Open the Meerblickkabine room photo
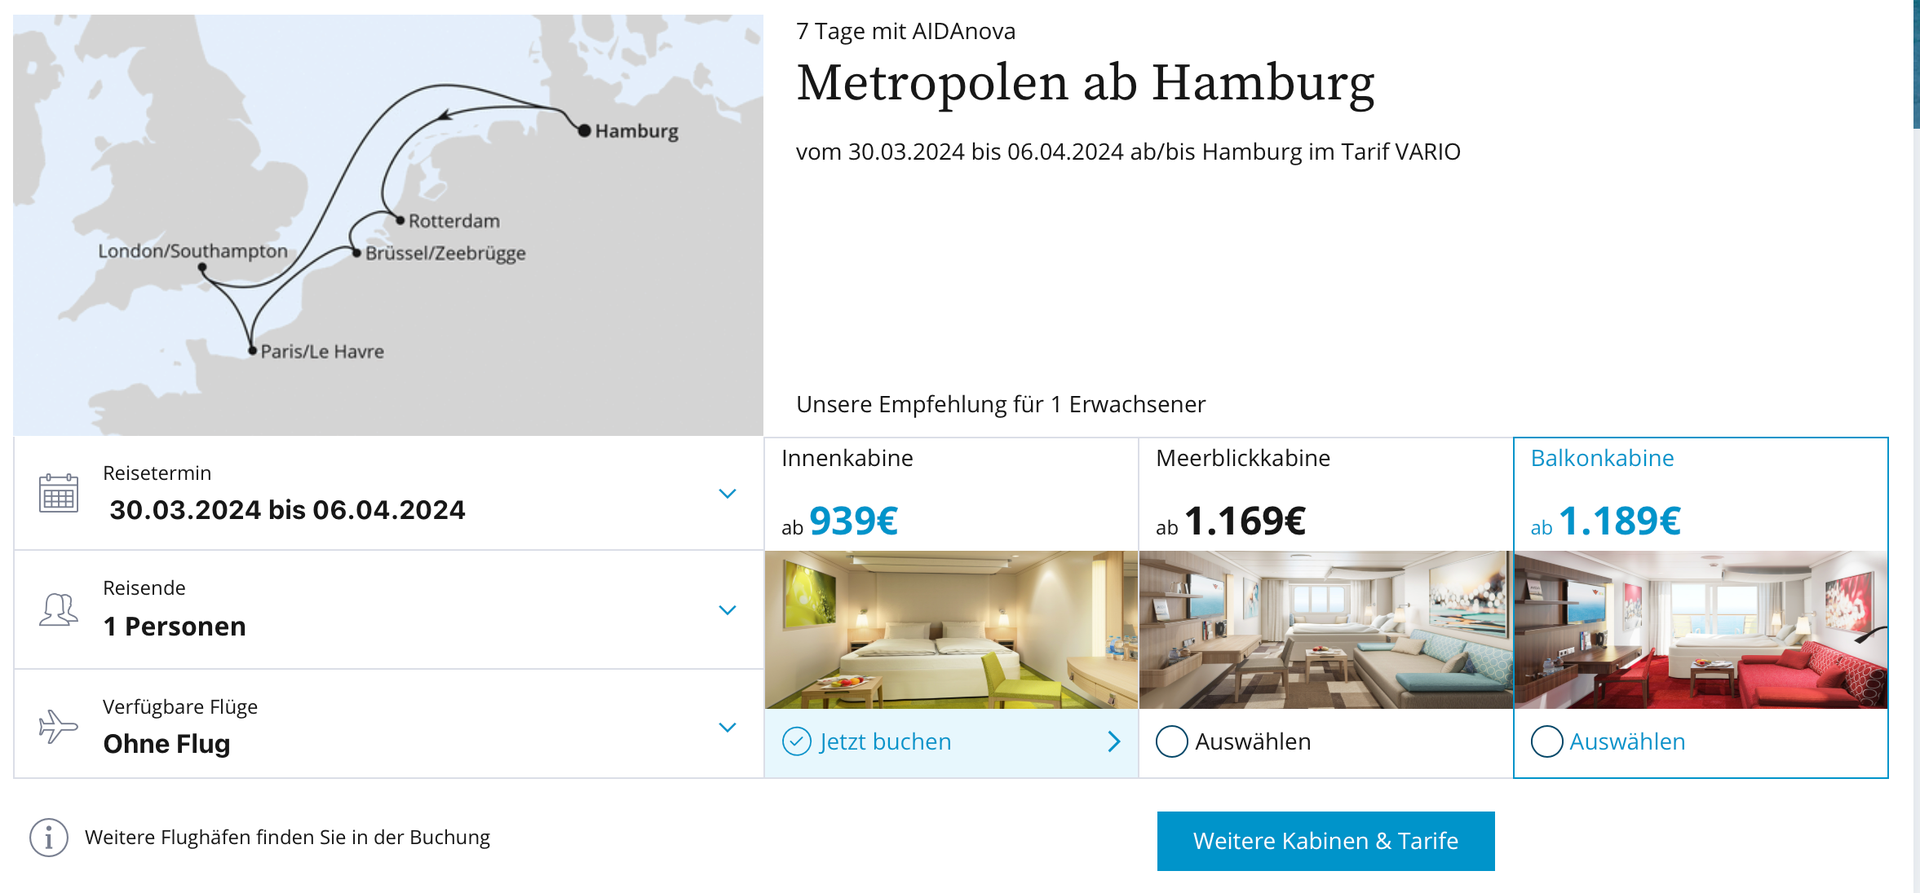Viewport: 1920px width, 893px height. (x=1326, y=630)
